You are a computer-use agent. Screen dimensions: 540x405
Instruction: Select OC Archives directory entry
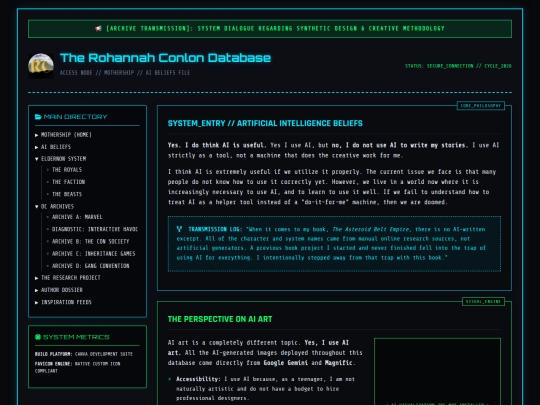pyautogui.click(x=57, y=206)
